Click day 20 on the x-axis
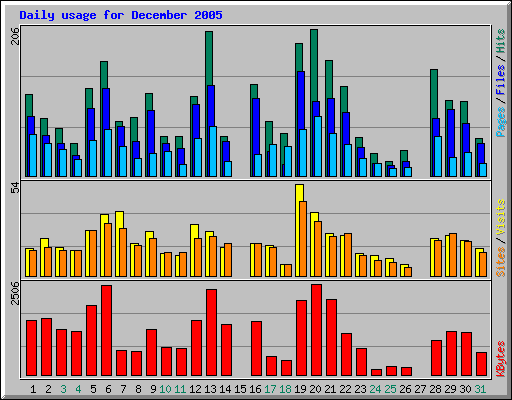Screen dimensions: 512x400 pos(315,389)
